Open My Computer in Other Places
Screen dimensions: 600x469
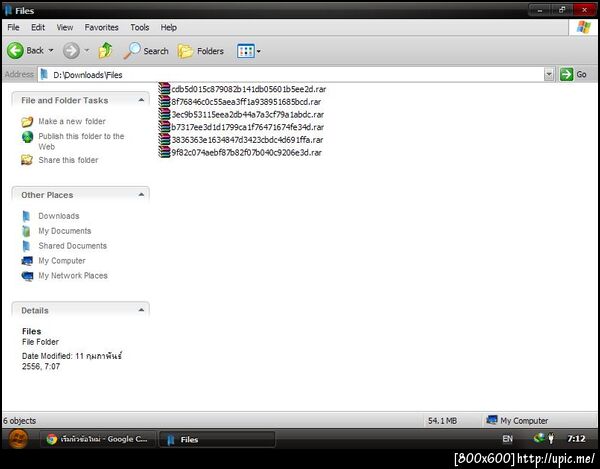pos(62,261)
